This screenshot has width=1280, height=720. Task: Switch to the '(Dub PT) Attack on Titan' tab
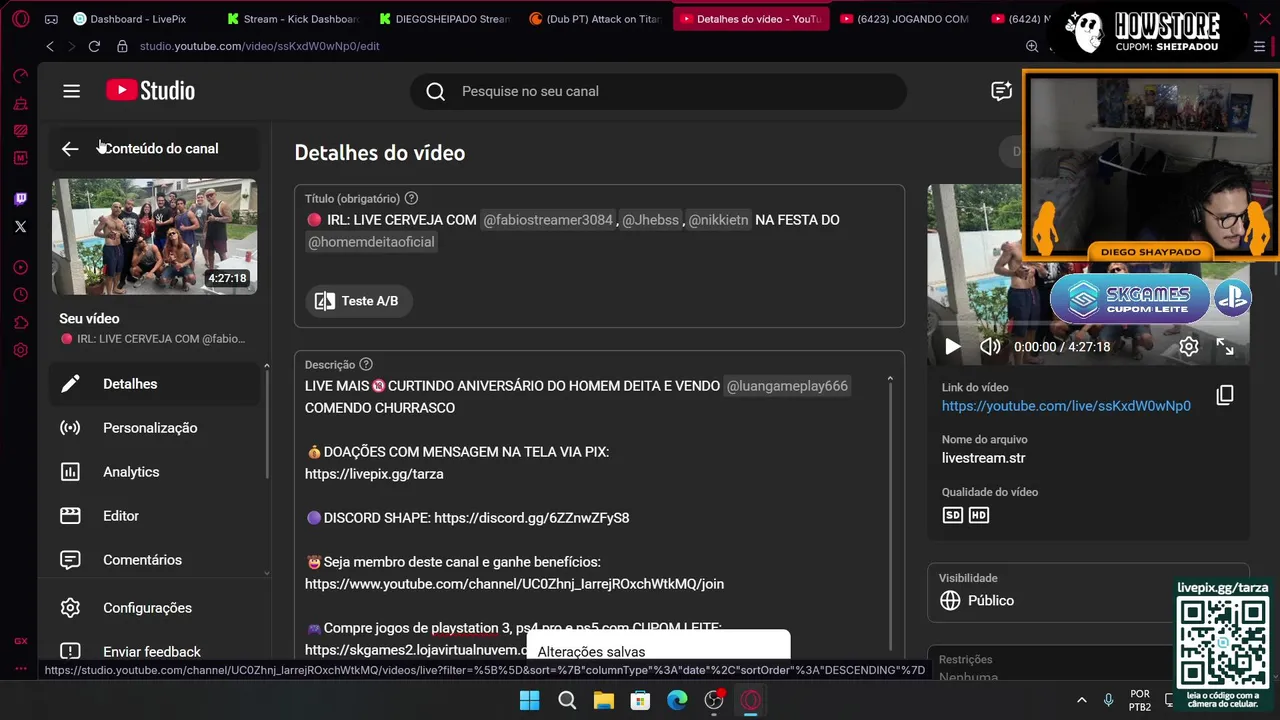tap(597, 19)
